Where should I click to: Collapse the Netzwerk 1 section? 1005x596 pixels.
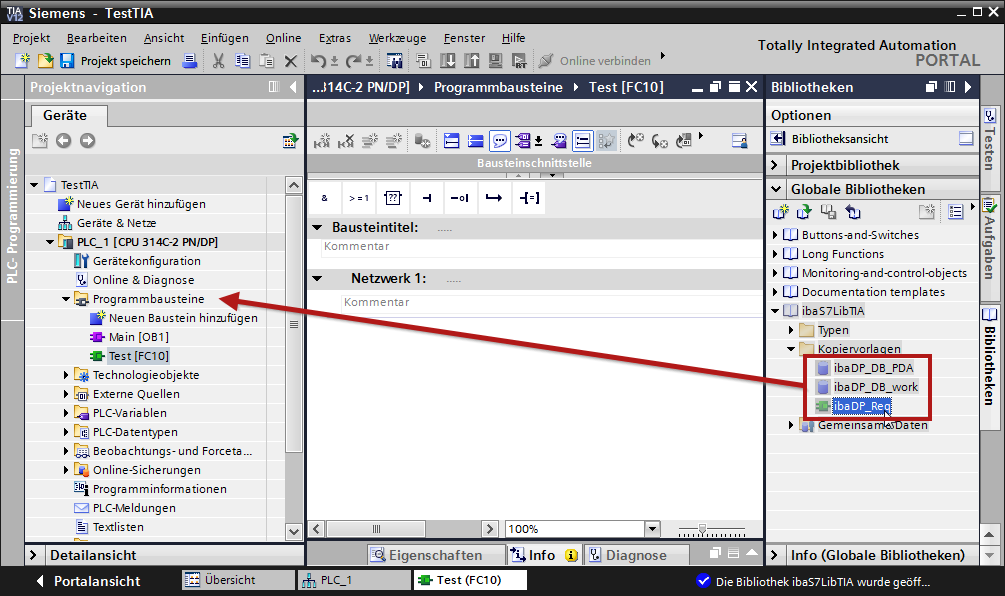pos(317,279)
